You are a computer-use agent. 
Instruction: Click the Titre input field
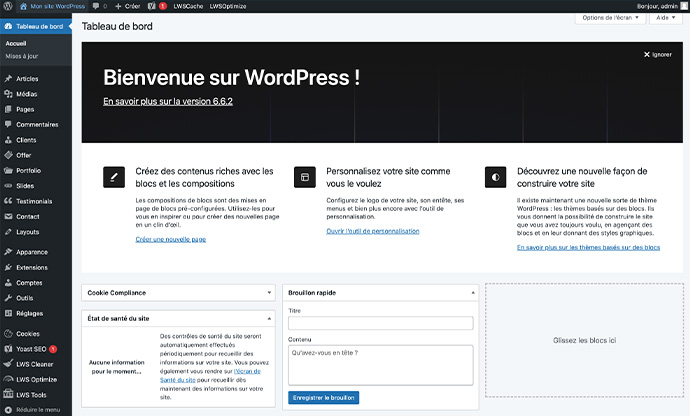(x=381, y=323)
